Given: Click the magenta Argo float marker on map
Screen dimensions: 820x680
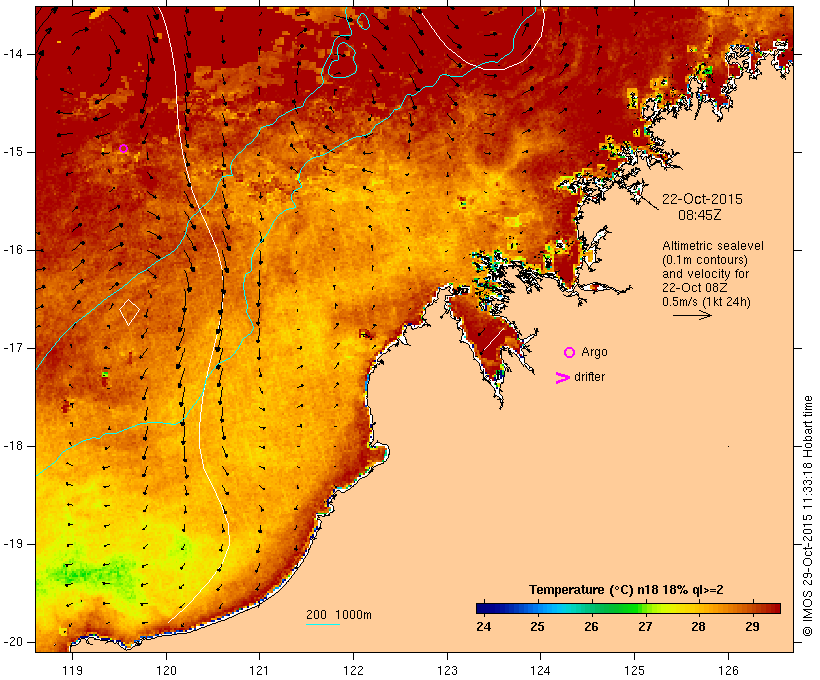Looking at the screenshot, I should (123, 149).
